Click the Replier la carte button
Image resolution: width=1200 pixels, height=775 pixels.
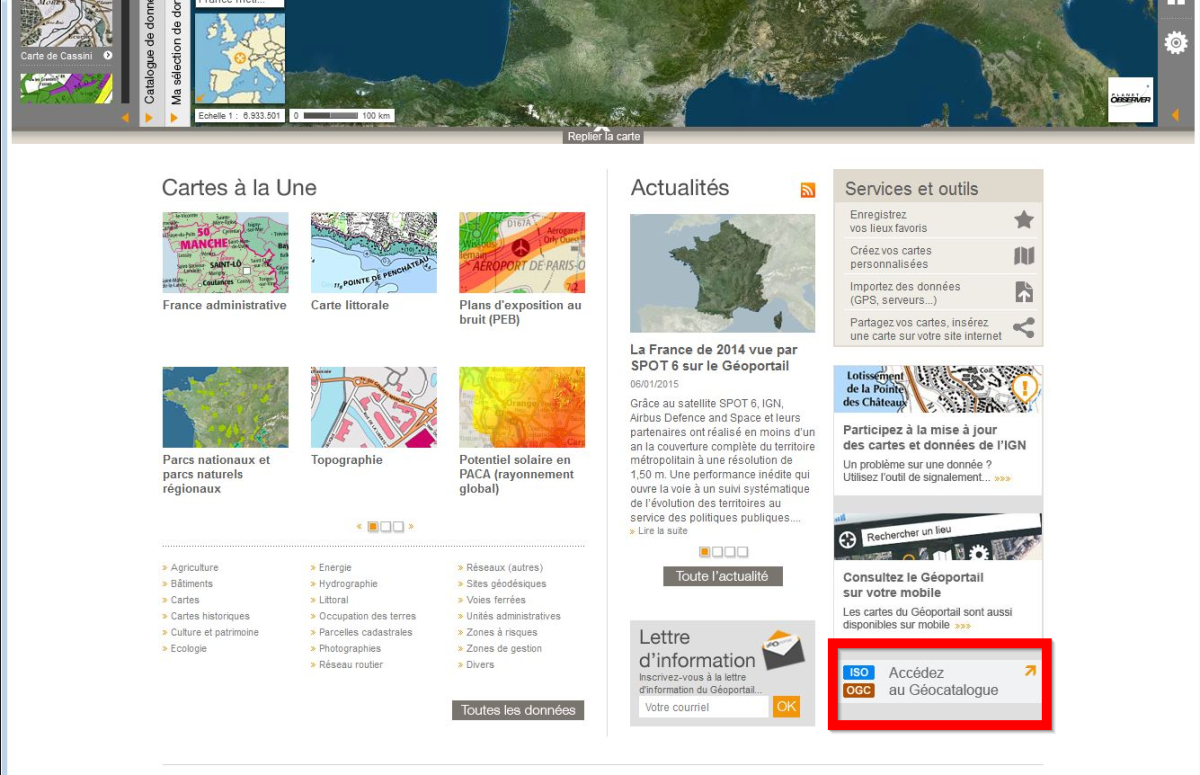tap(604, 137)
